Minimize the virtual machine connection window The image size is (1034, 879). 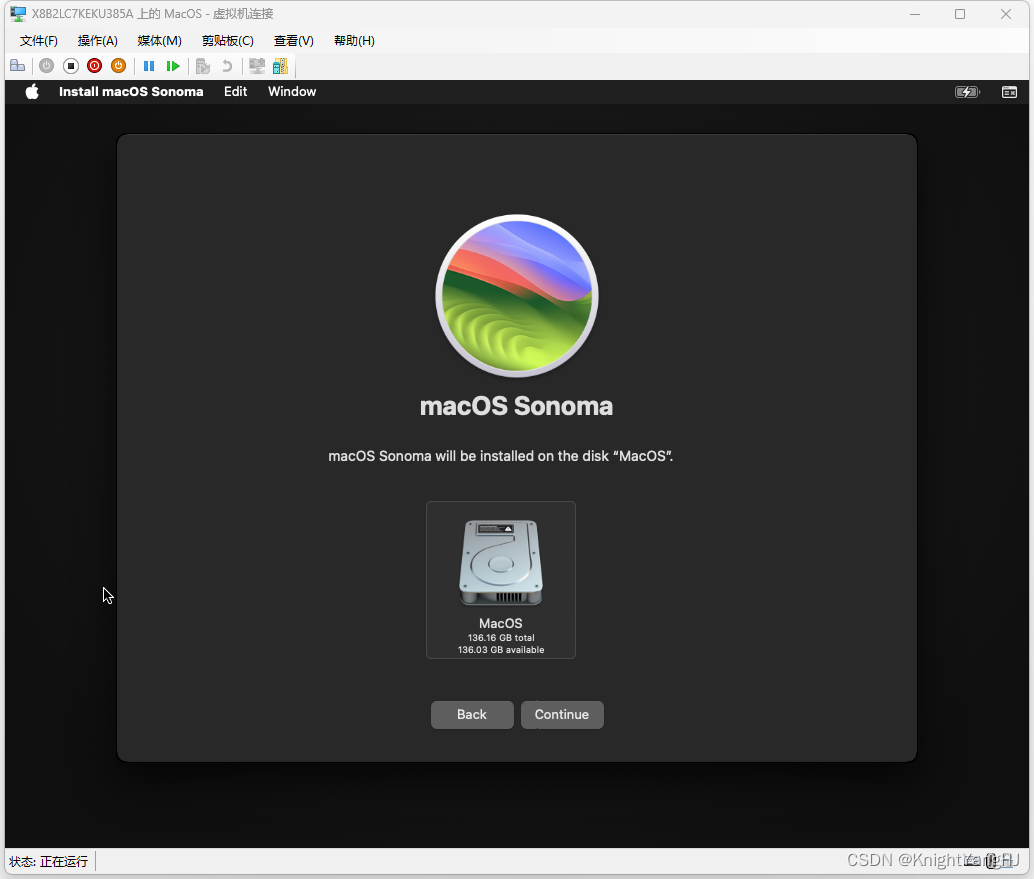click(x=915, y=14)
